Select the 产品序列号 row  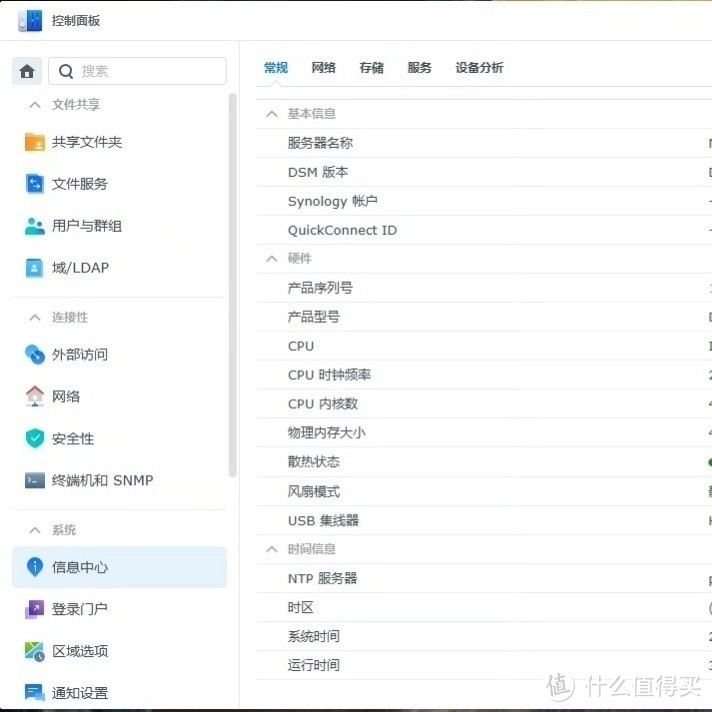tap(484, 288)
